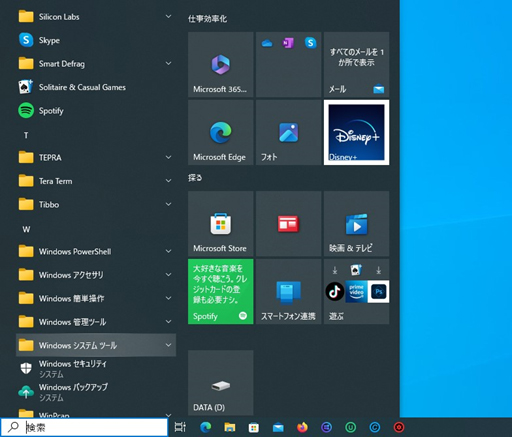Click the Photoshop icon in 遊ぶ folder
512x437 pixels.
click(x=378, y=292)
